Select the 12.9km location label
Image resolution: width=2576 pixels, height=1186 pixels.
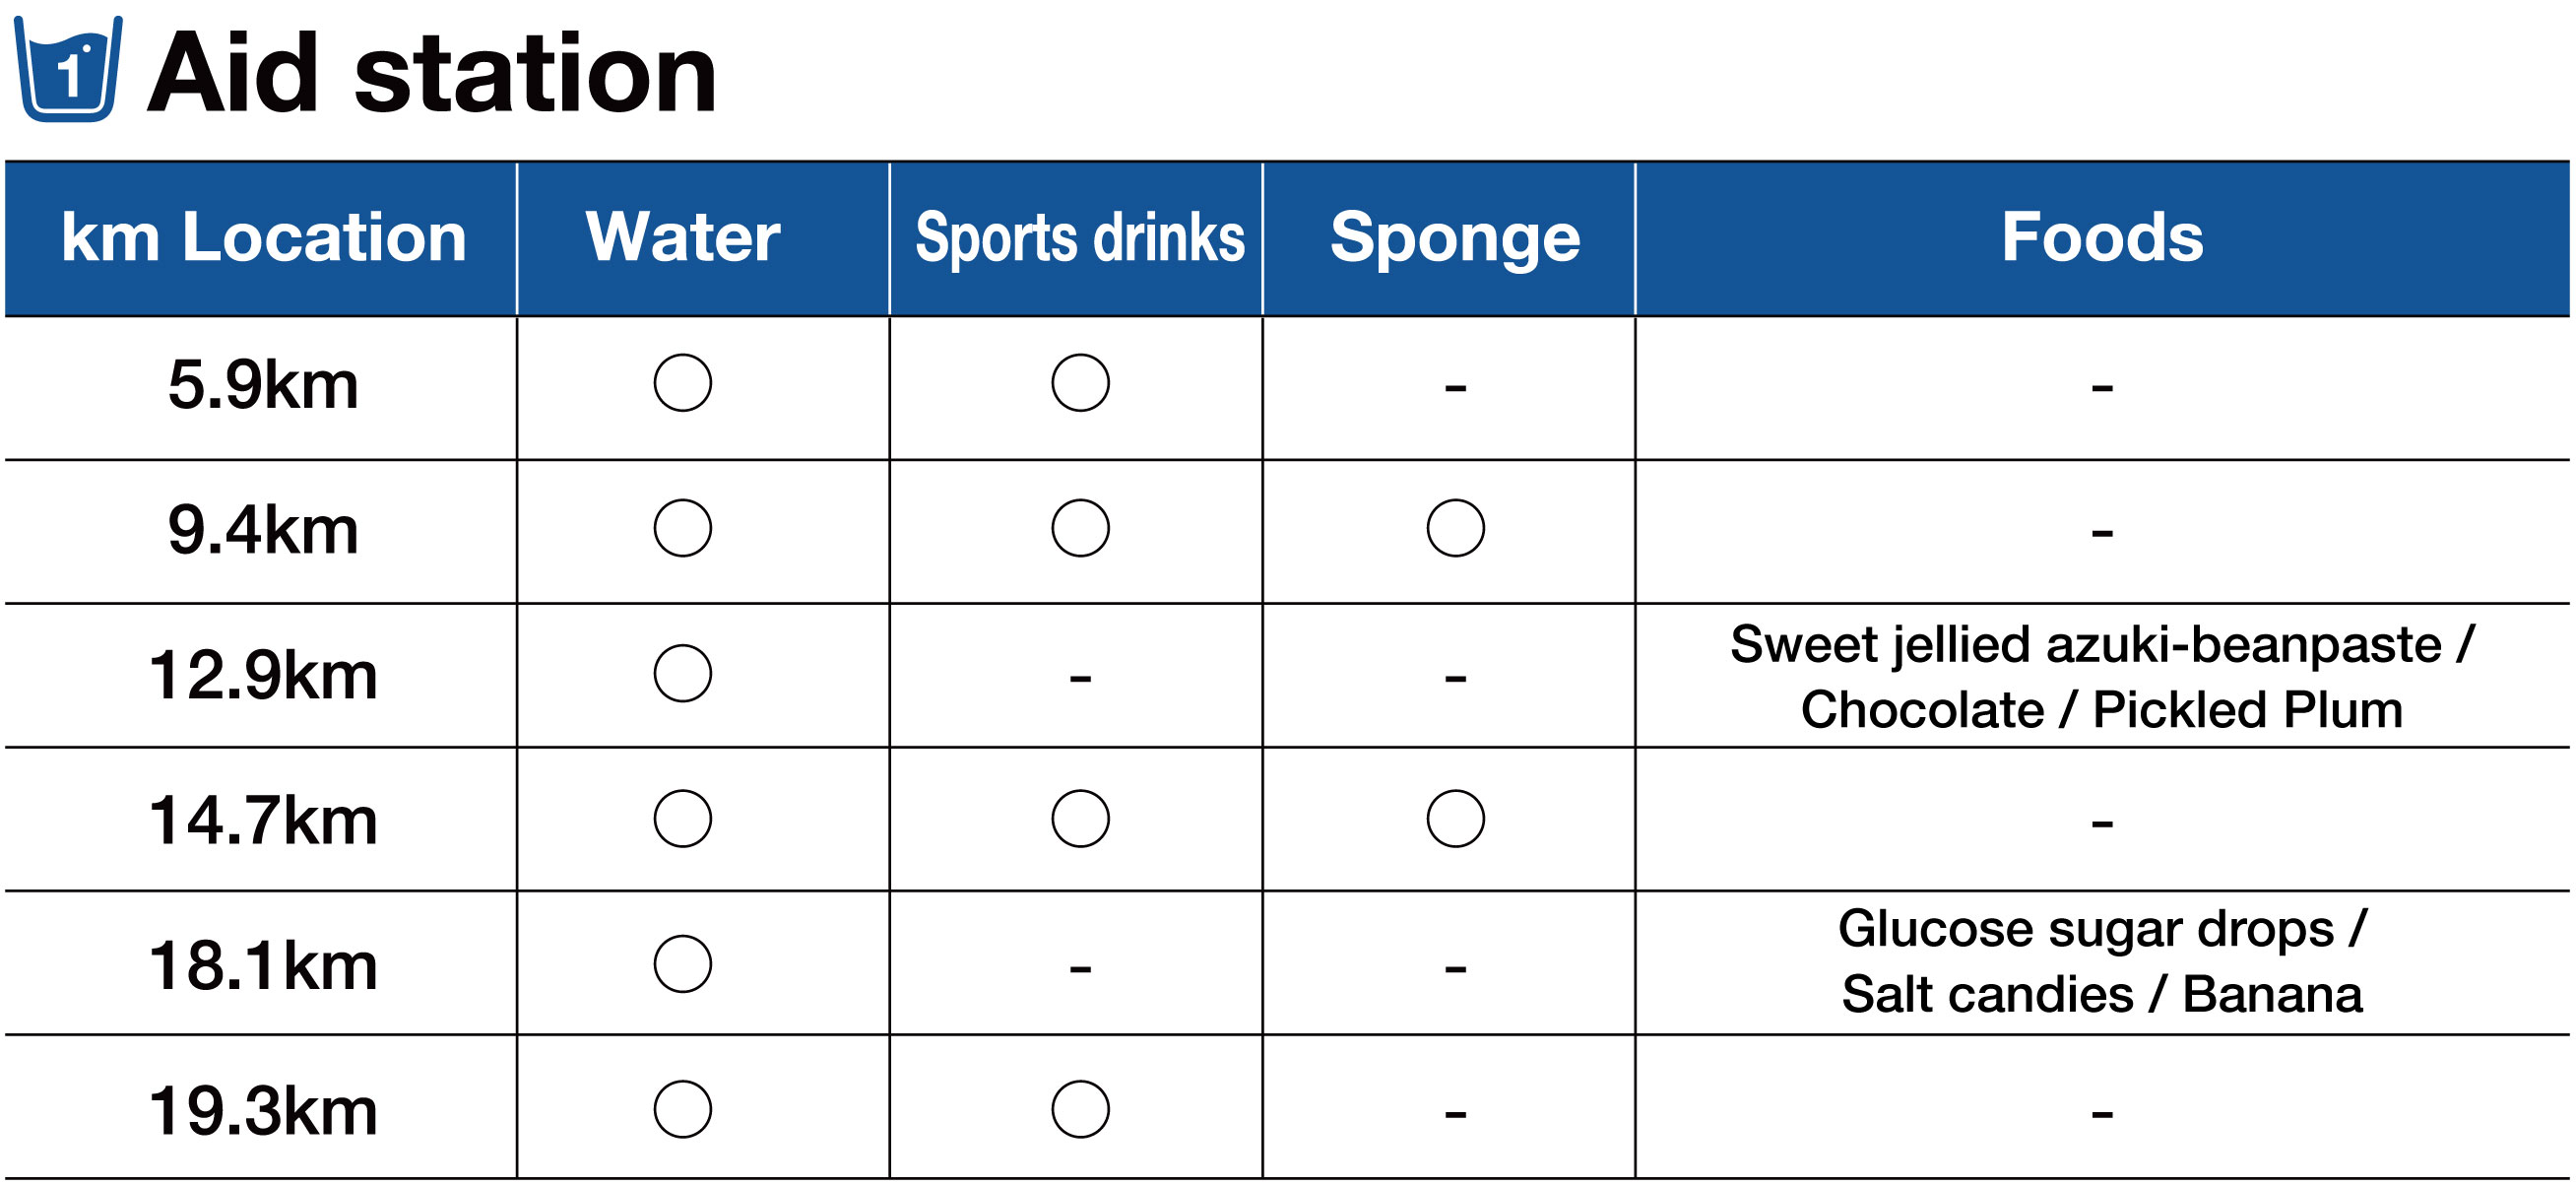263,675
